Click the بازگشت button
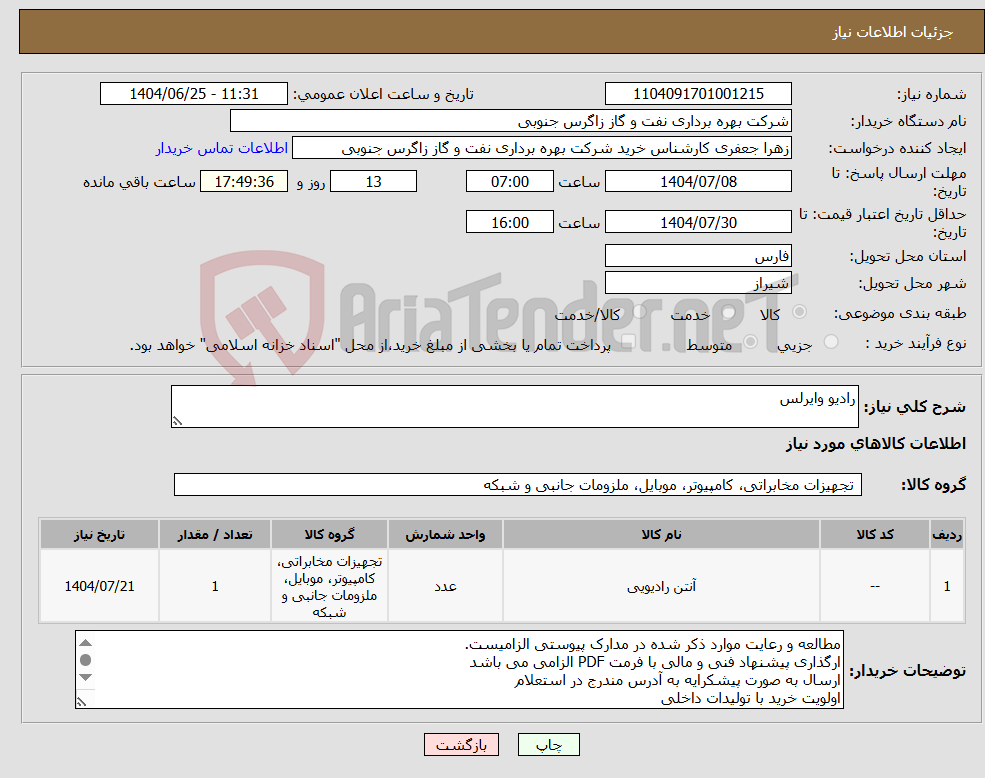The image size is (985, 778). pyautogui.click(x=461, y=744)
